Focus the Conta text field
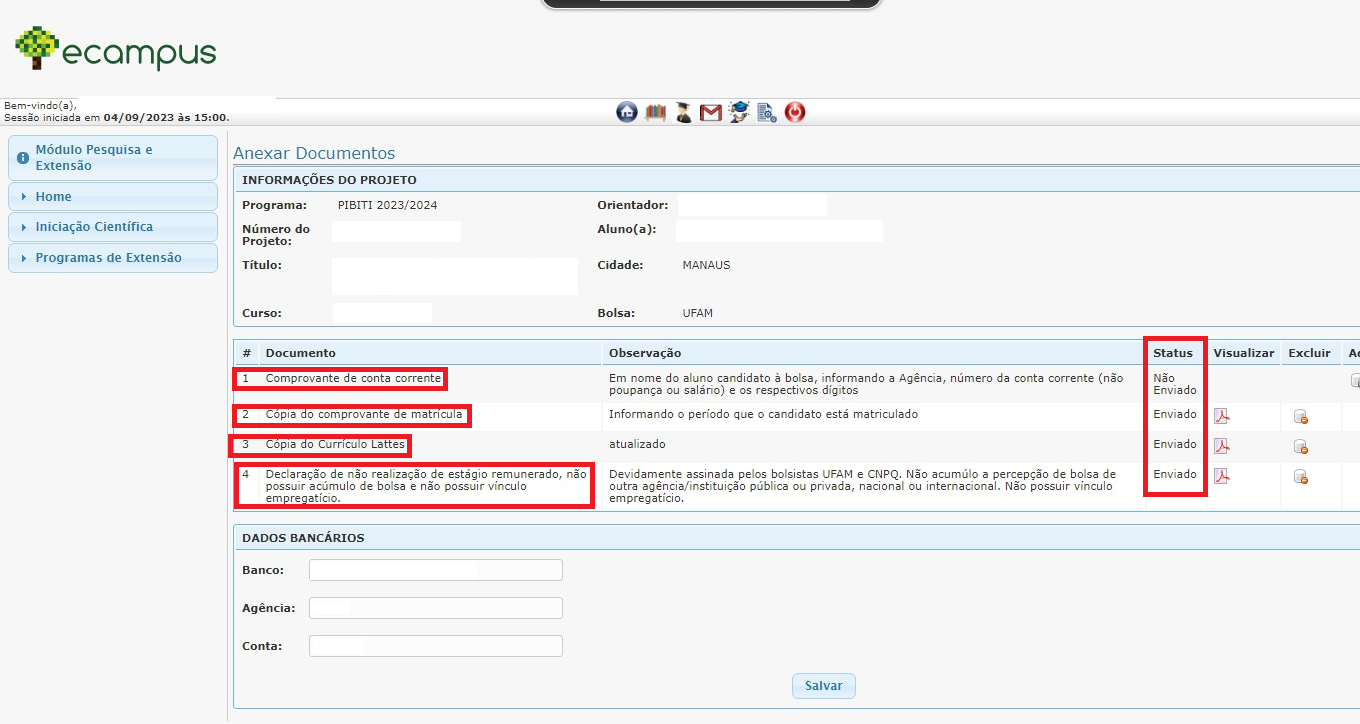 [435, 646]
